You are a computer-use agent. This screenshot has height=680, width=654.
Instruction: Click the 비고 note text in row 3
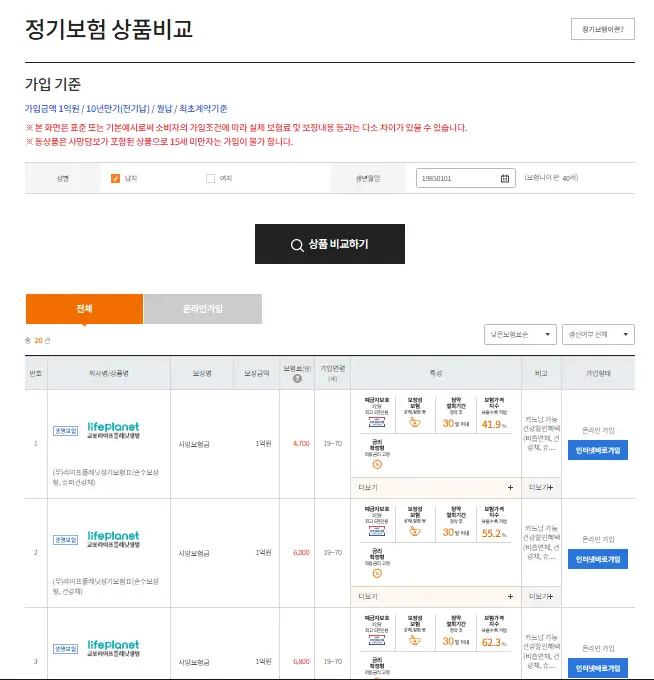(x=541, y=651)
